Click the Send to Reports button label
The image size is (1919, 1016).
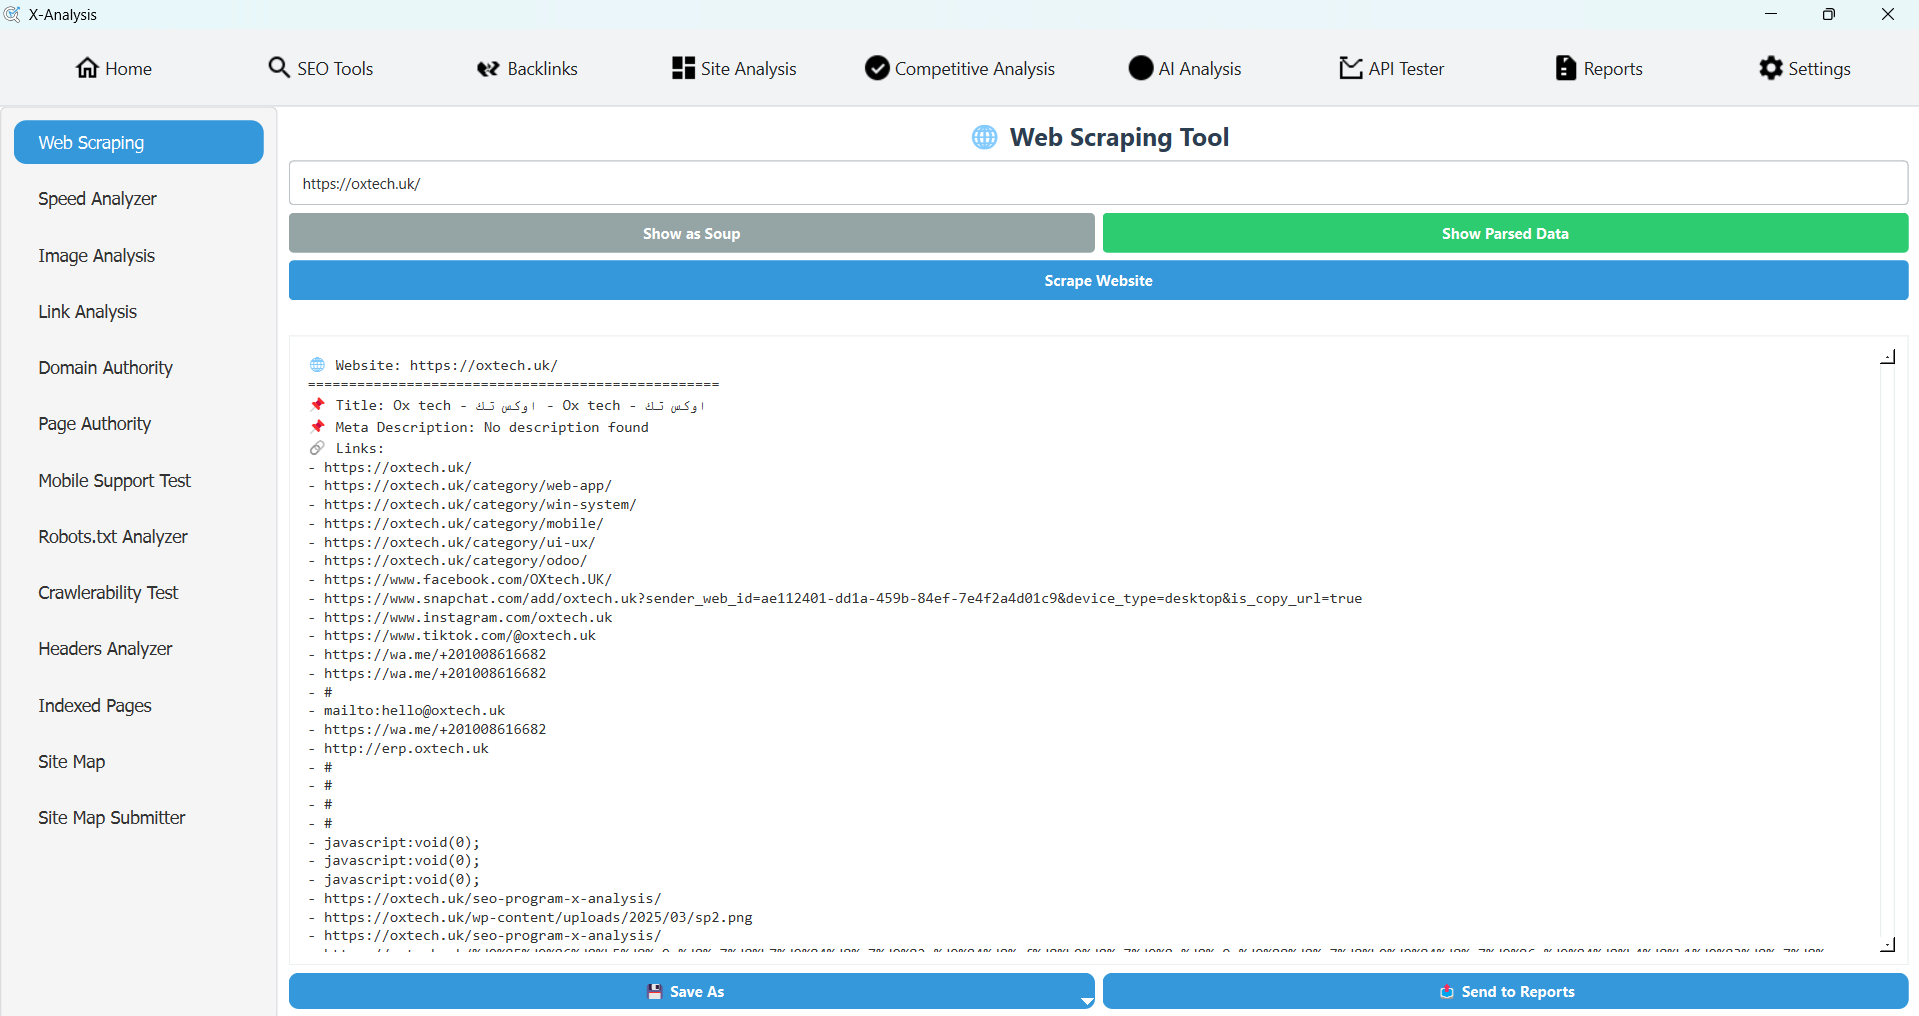click(1518, 991)
